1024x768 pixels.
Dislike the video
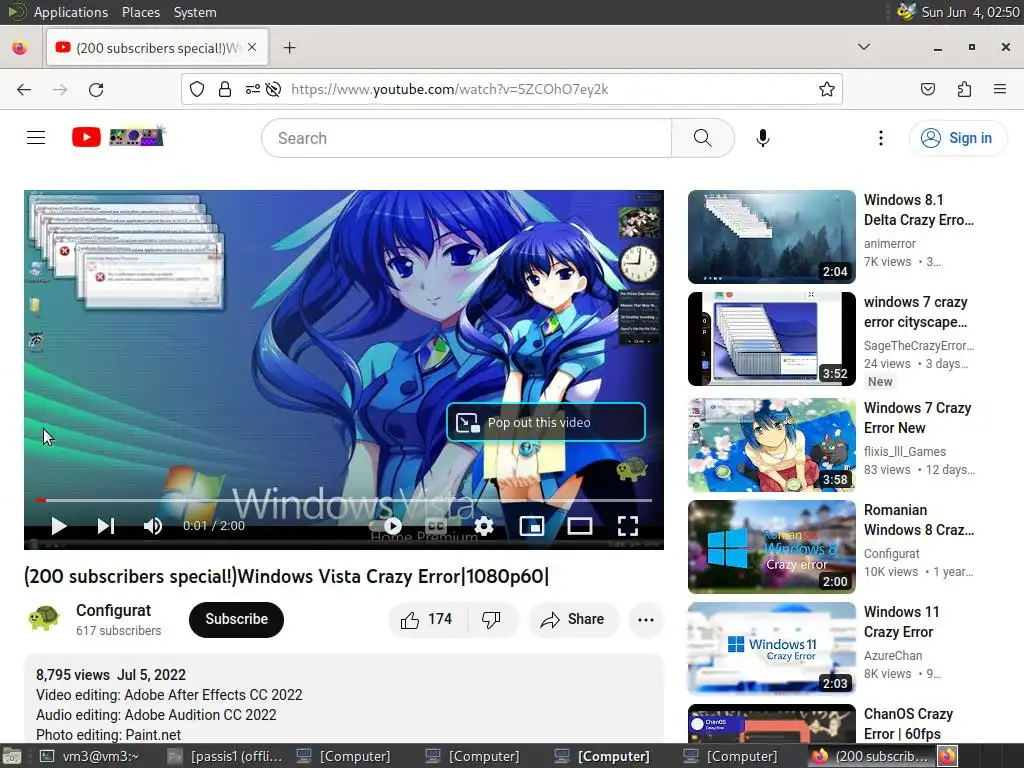pyautogui.click(x=491, y=619)
